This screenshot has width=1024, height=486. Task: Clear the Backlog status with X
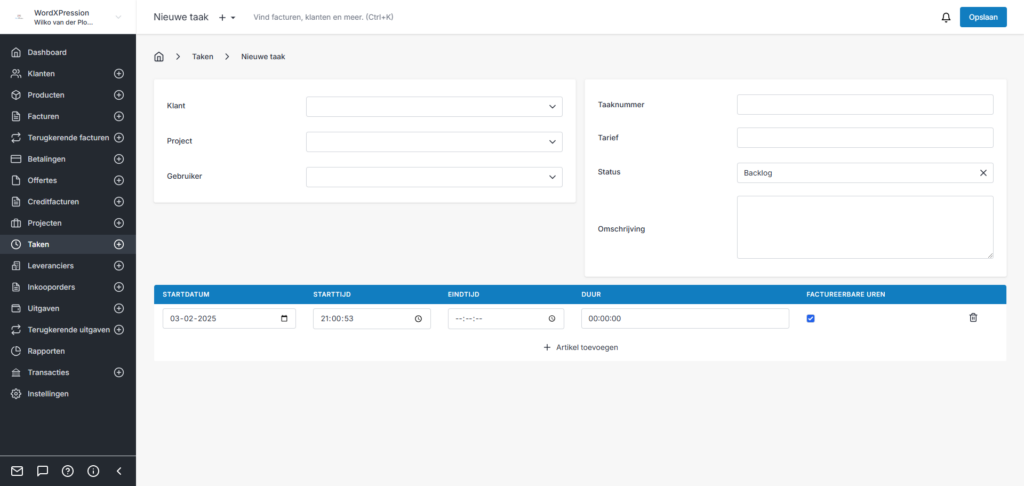click(x=983, y=173)
